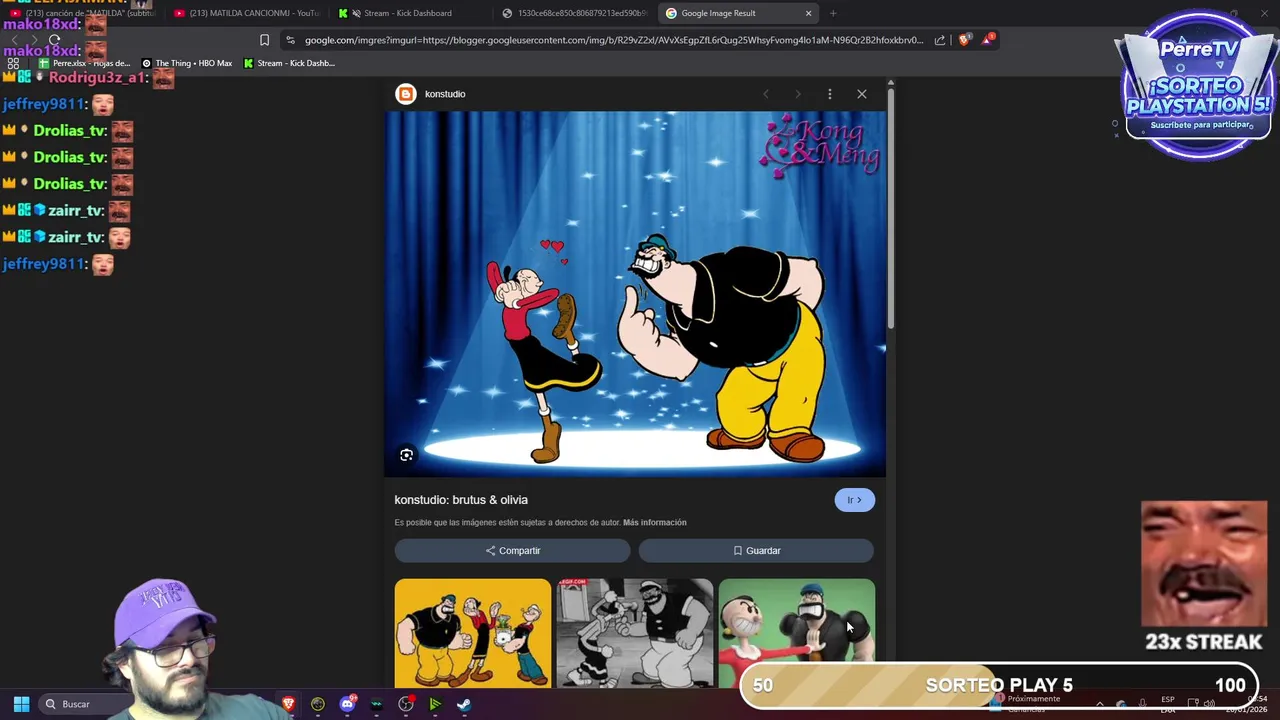Open the black-and-white related thumbnail
The image size is (1280, 720).
tap(635, 633)
